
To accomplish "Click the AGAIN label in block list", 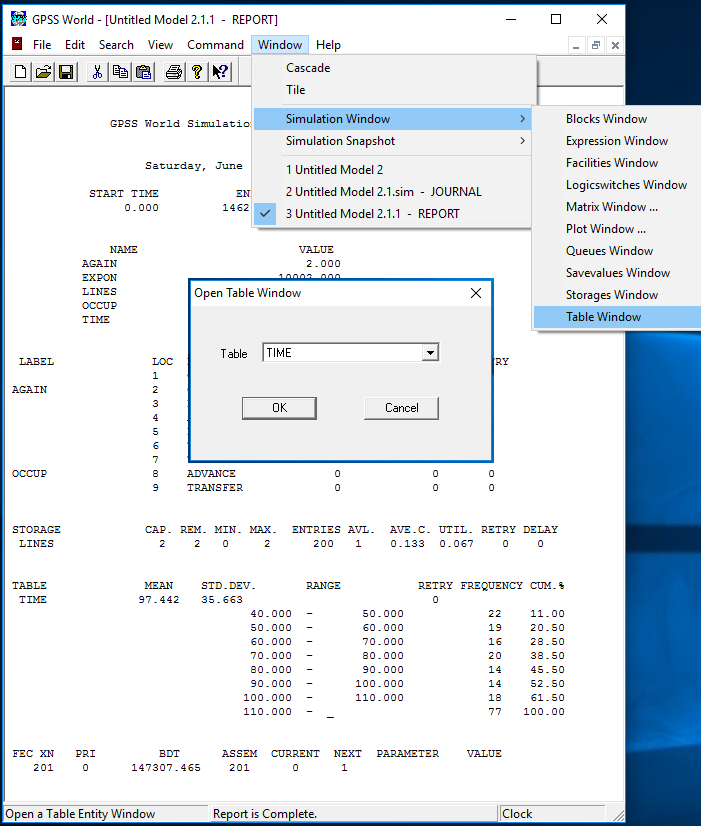I will point(29,390).
